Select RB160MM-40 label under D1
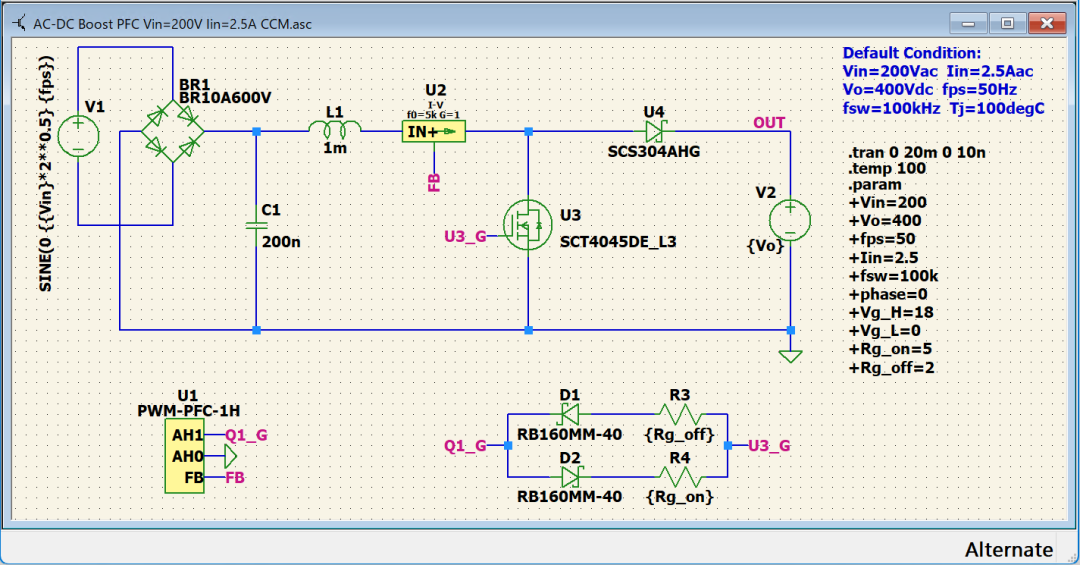Screen dimensions: 1080x565 coord(570,435)
